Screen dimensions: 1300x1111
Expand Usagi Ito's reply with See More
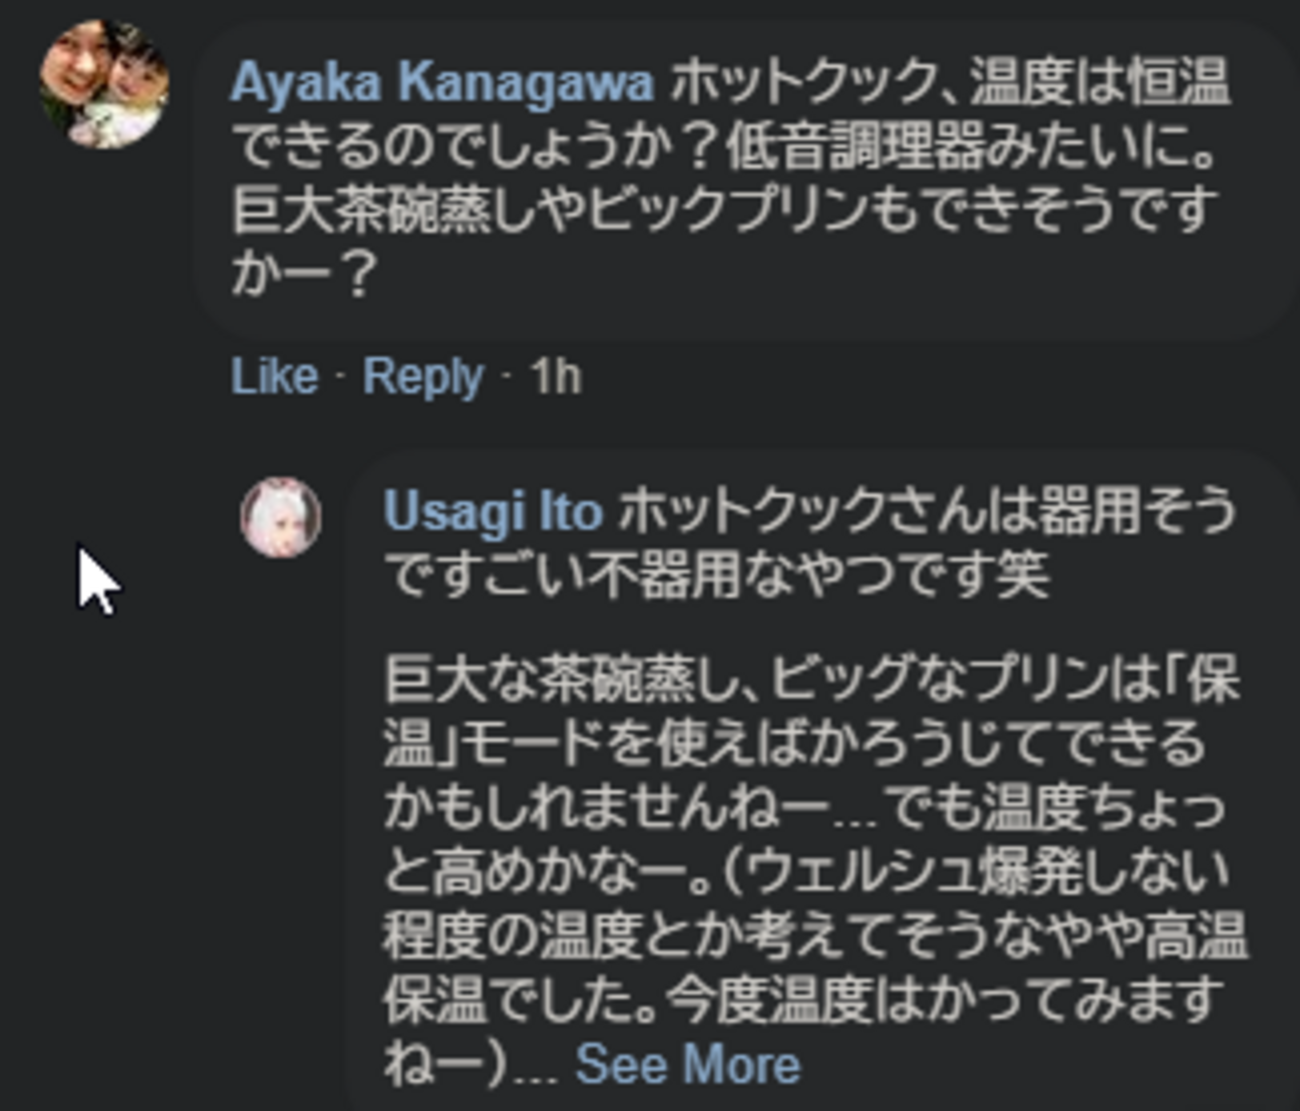688,1064
